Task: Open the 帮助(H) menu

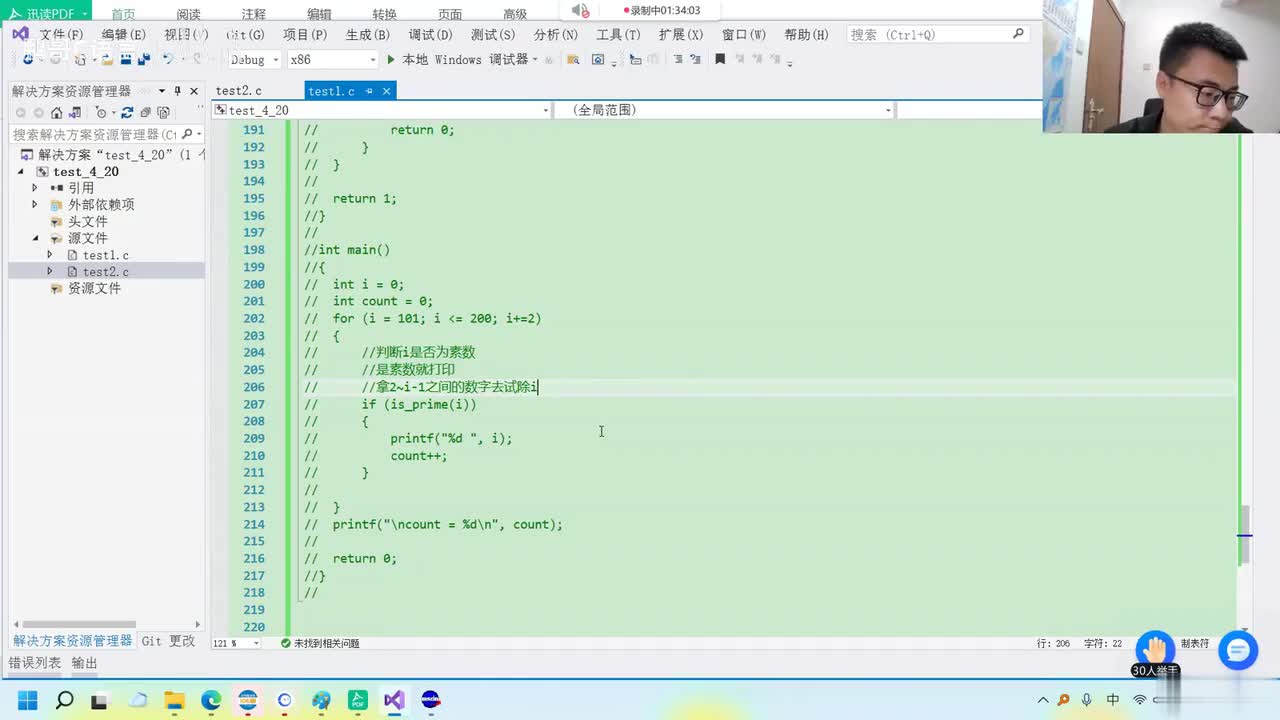Action: click(806, 34)
